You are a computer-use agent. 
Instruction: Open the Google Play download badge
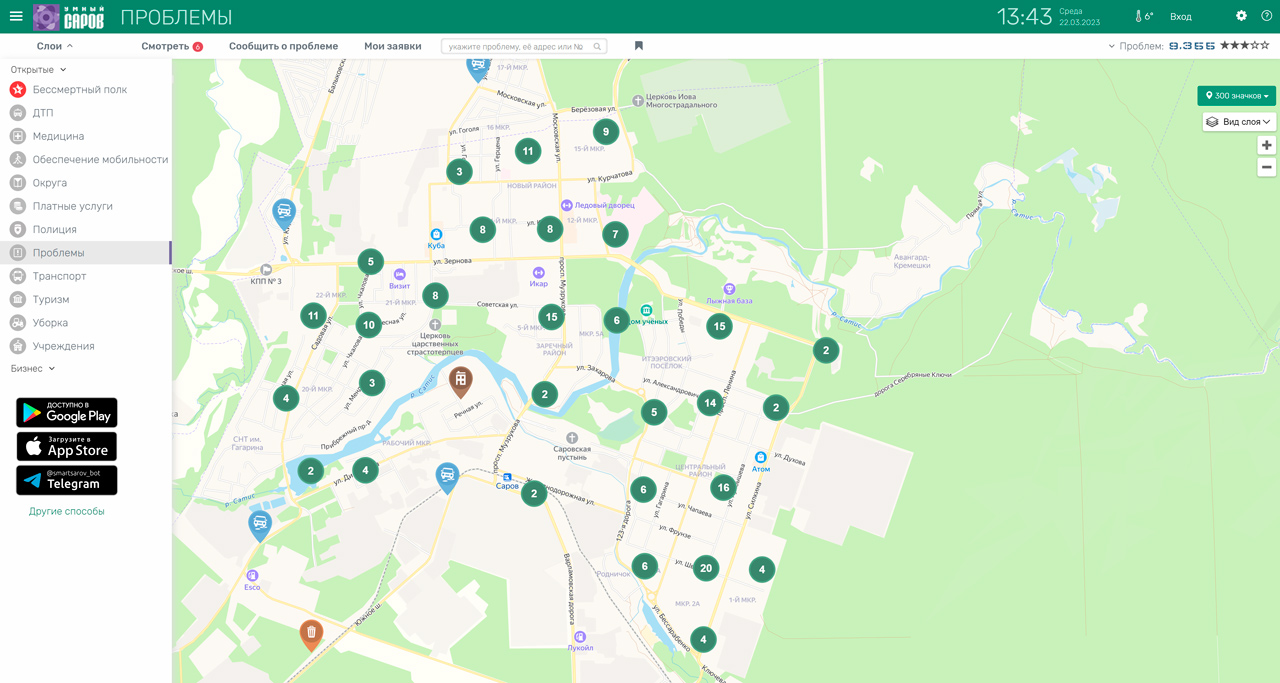pos(67,412)
